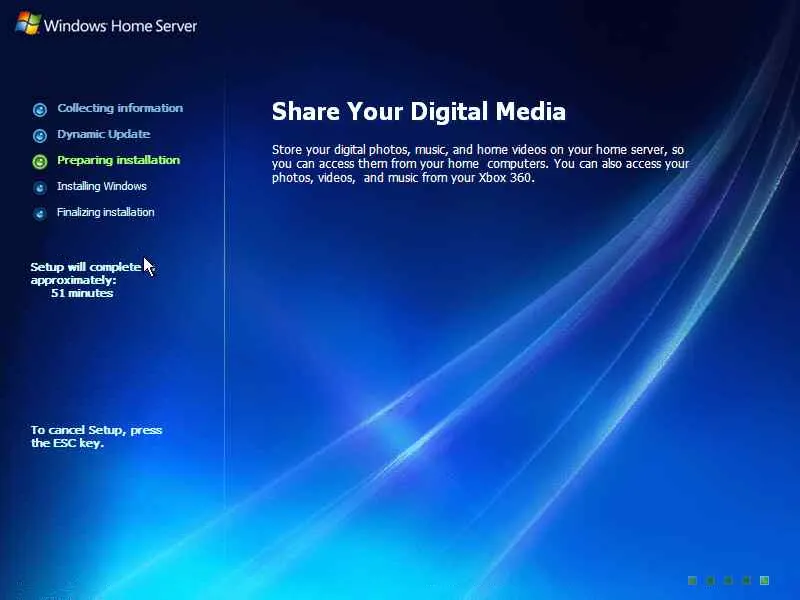The image size is (800, 600).
Task: Click 'To cancel Setup, press the ESC key' note
Action: click(96, 436)
